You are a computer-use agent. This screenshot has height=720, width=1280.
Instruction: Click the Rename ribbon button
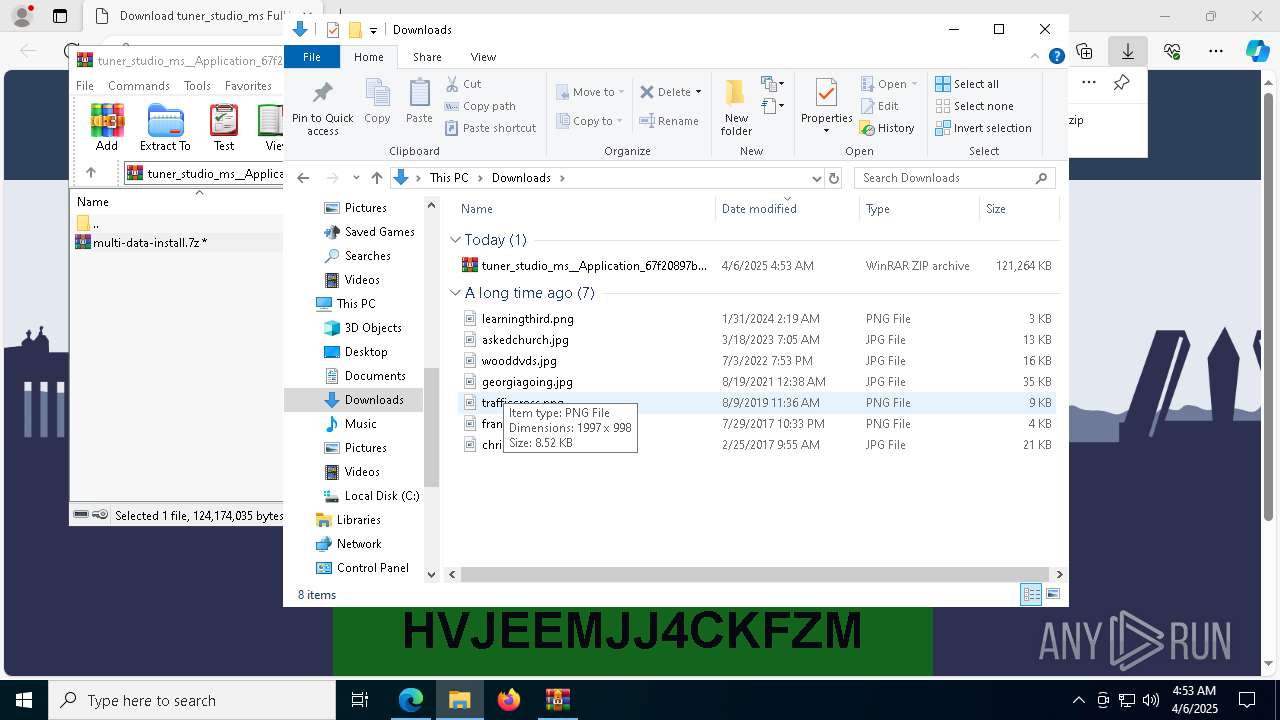pos(669,121)
